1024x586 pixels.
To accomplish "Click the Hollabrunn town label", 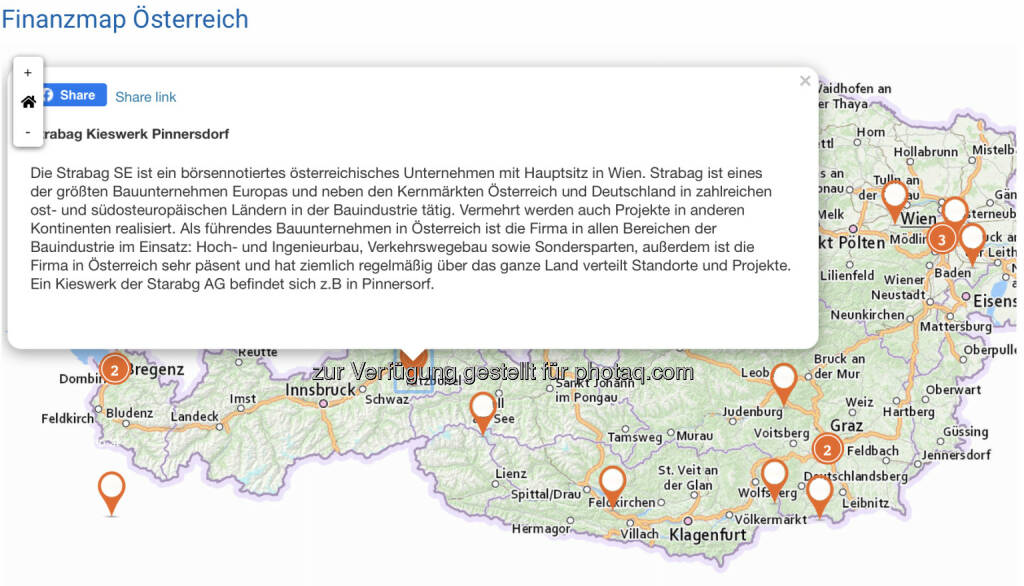I will 925,152.
